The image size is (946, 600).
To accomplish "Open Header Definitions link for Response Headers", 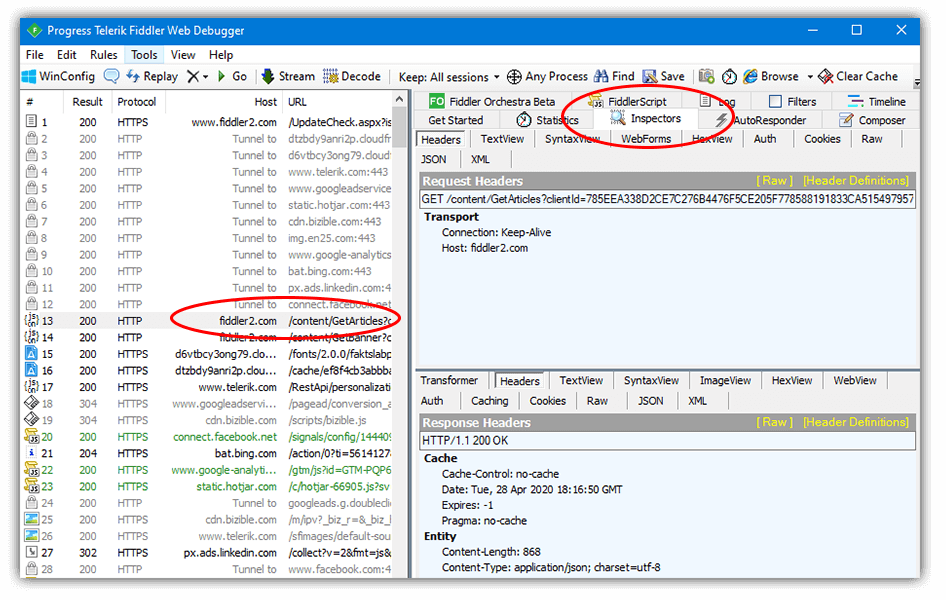I will click(x=856, y=422).
